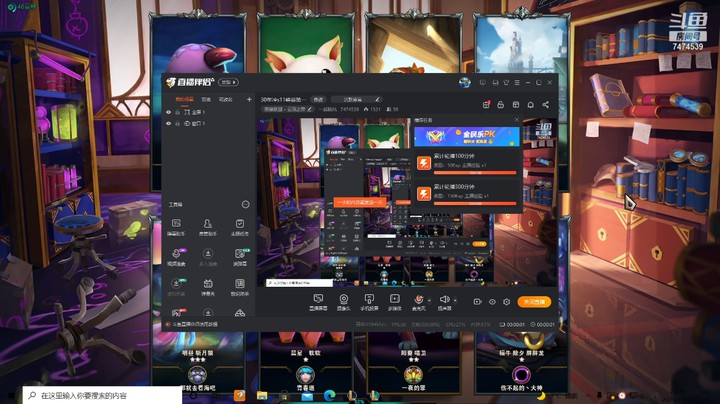Close the streamer task popup panel
The image size is (720, 404).
[517, 120]
